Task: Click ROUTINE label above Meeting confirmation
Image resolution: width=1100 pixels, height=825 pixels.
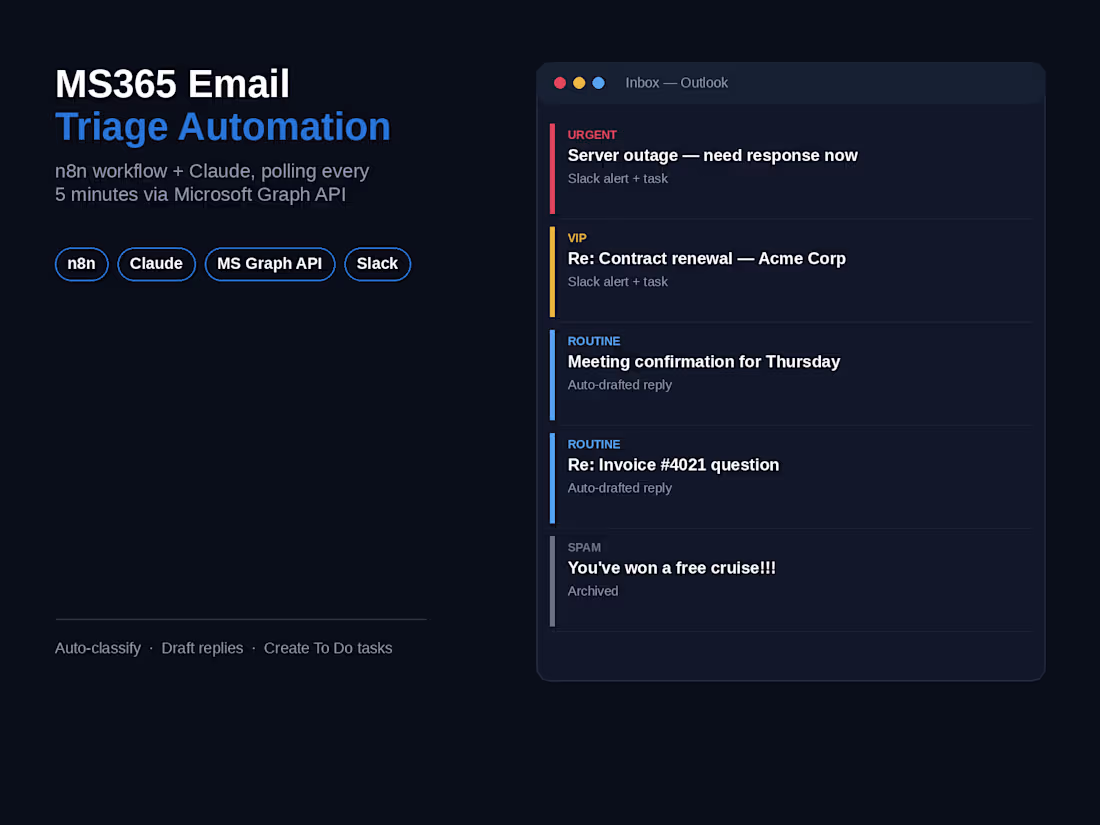Action: pos(593,341)
